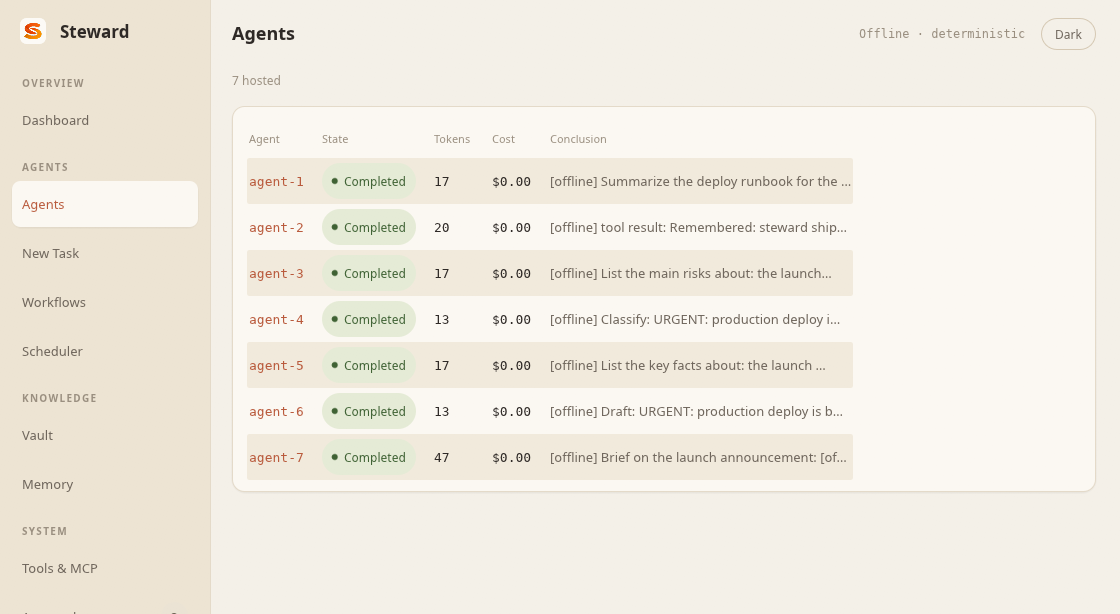
Task: Open agent-6 link
Action: 276,412
